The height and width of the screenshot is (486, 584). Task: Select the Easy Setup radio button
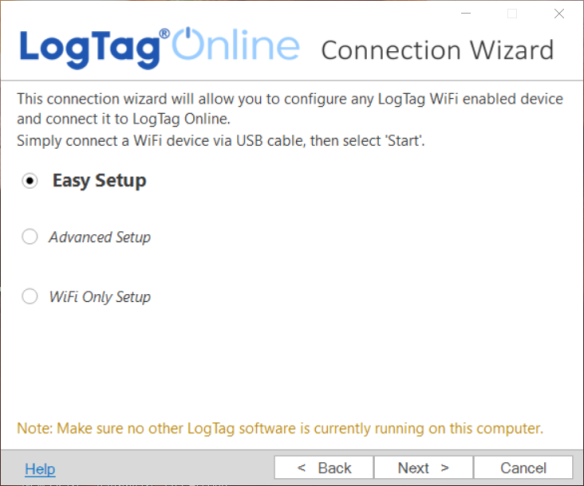(x=30, y=181)
